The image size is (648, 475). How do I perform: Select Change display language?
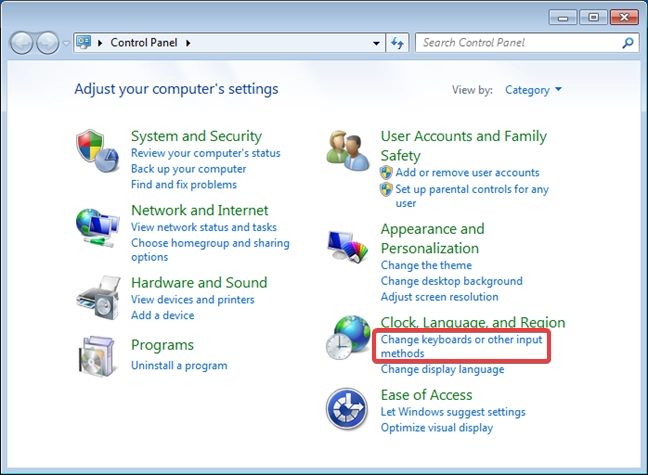(x=442, y=369)
